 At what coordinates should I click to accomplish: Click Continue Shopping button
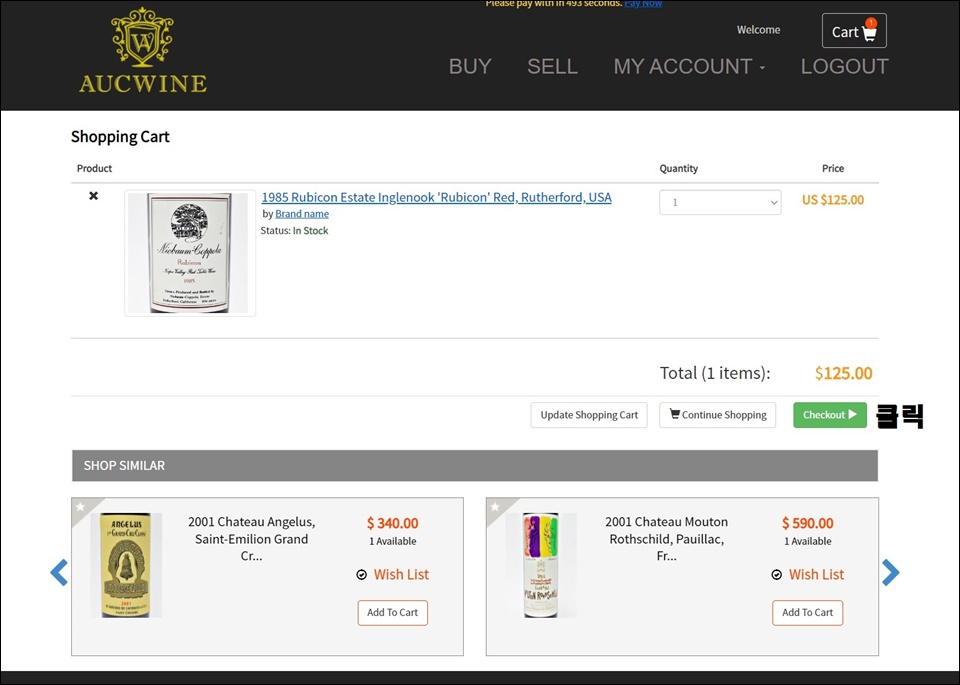[718, 415]
